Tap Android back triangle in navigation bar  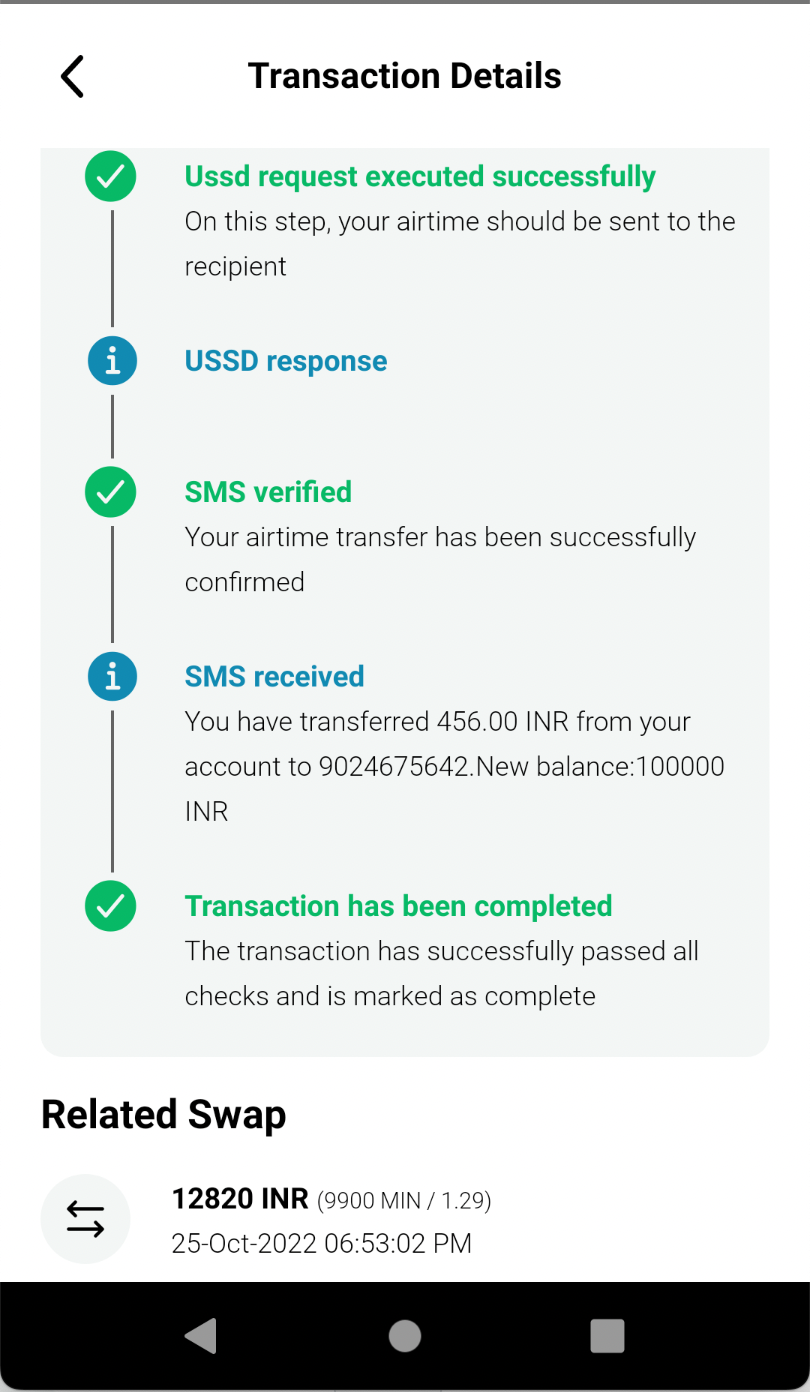(201, 1336)
